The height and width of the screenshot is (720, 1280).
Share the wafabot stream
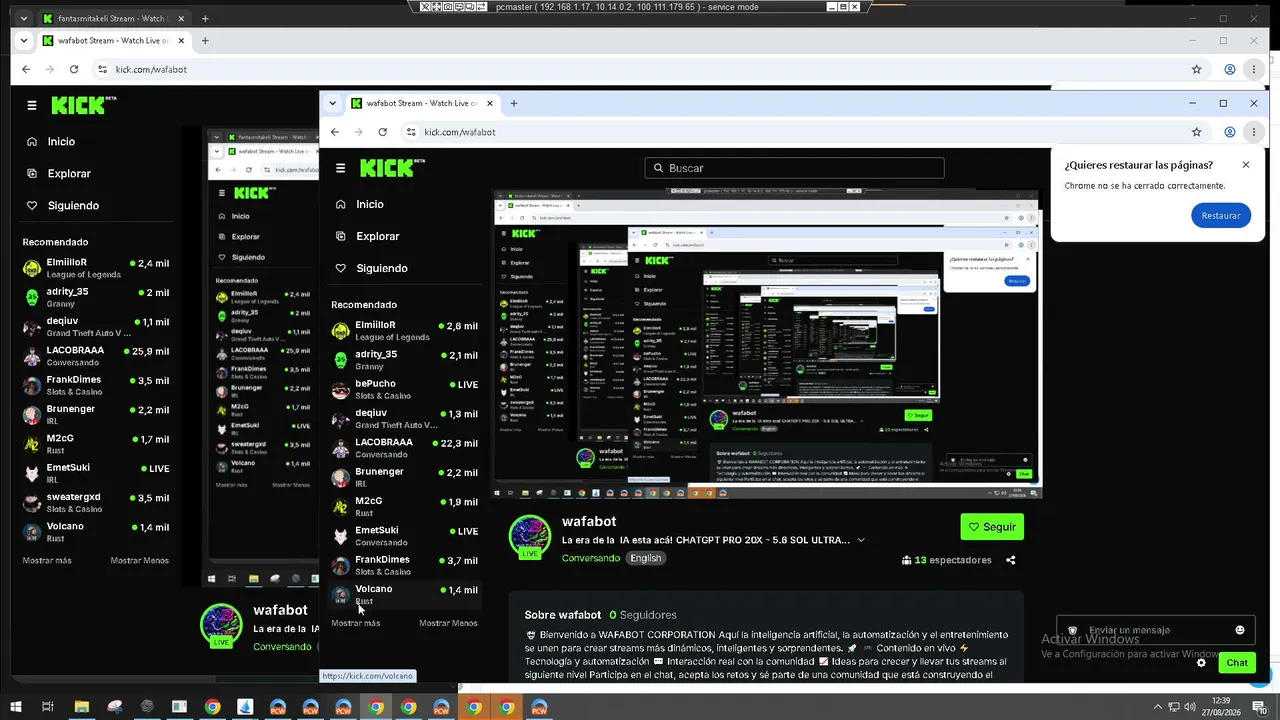tap(1011, 560)
